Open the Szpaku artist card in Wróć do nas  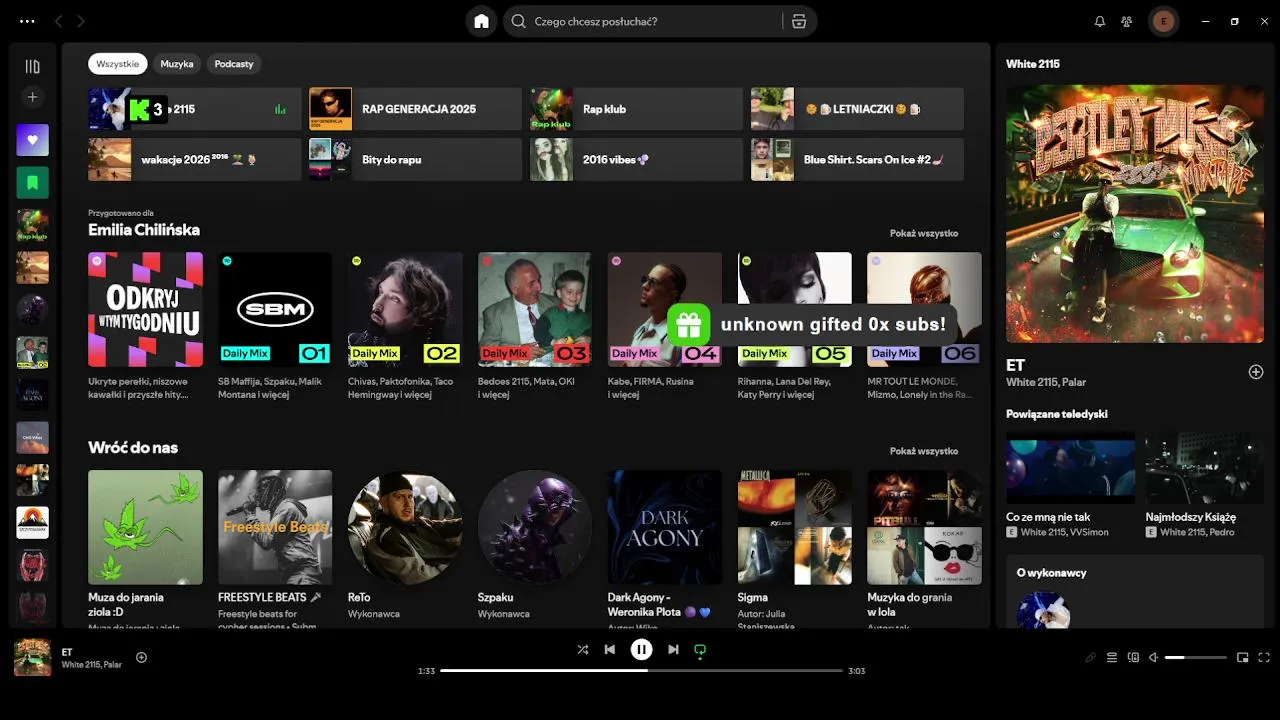pos(535,548)
